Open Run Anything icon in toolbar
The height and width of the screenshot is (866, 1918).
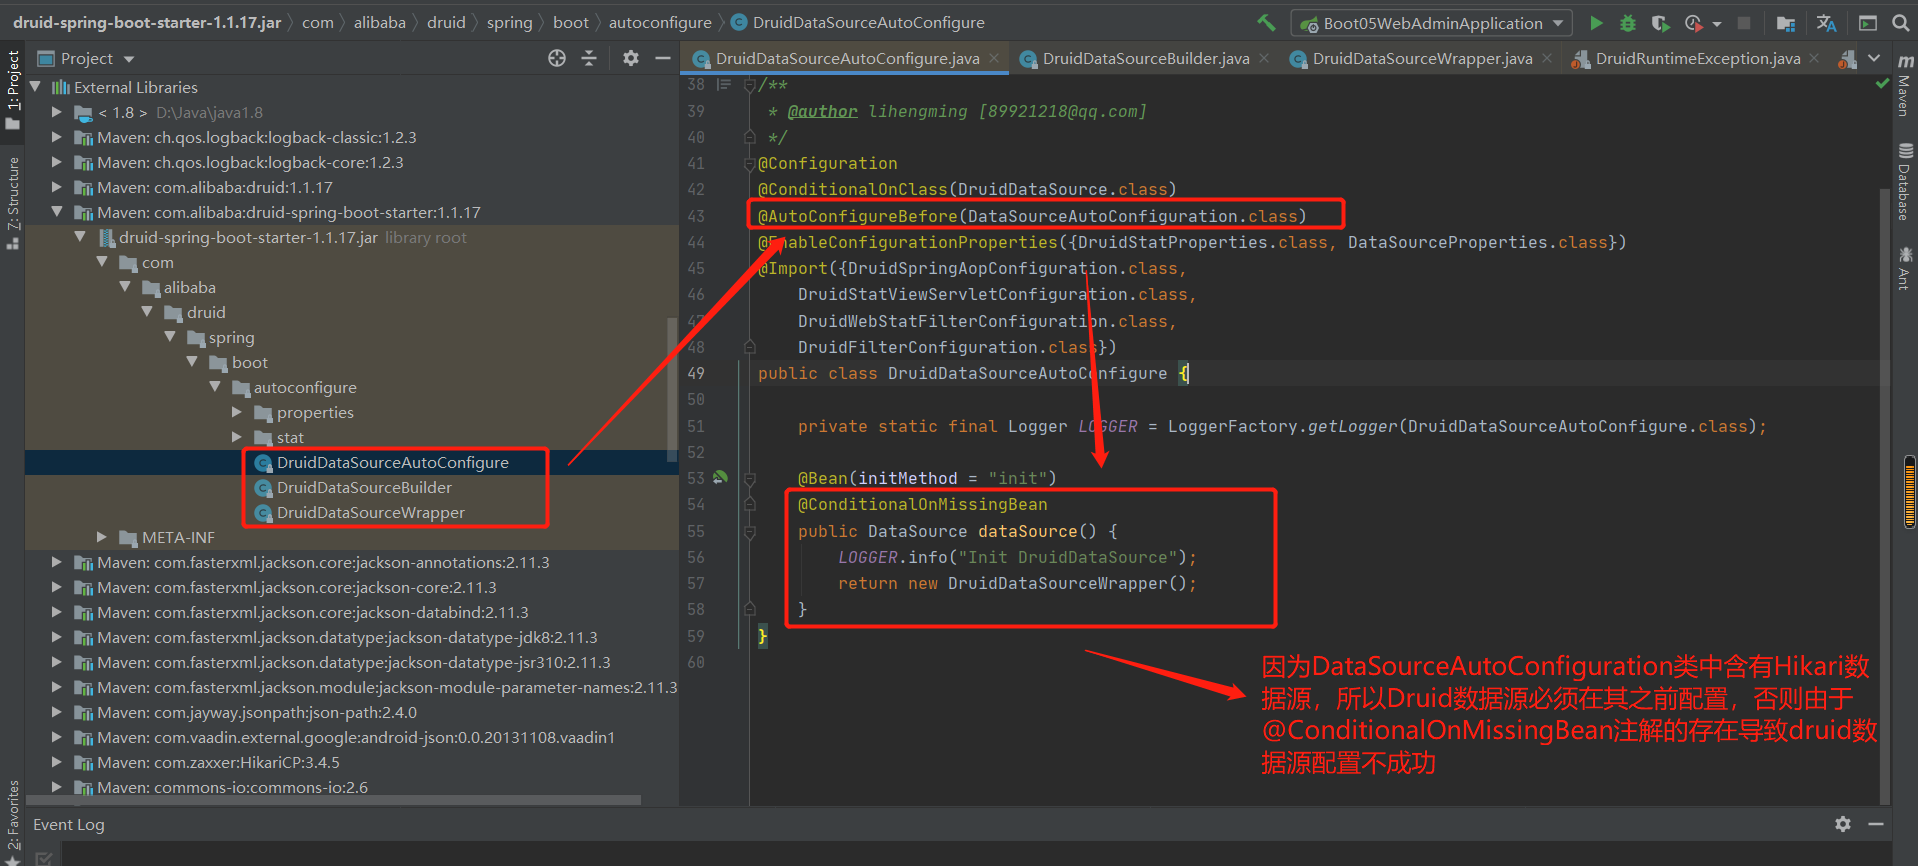tap(1867, 22)
